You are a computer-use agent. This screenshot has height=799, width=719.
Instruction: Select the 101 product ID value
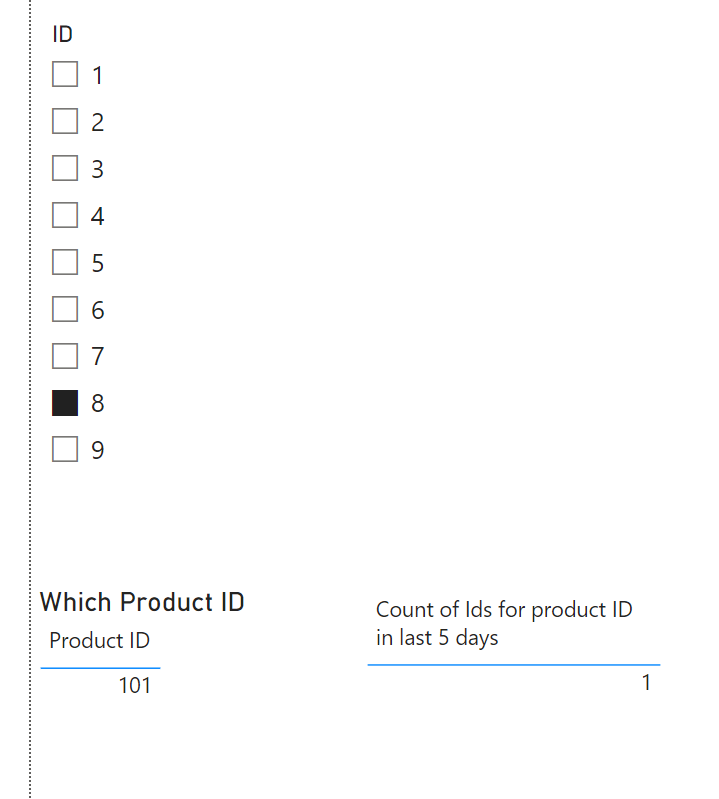(x=135, y=685)
